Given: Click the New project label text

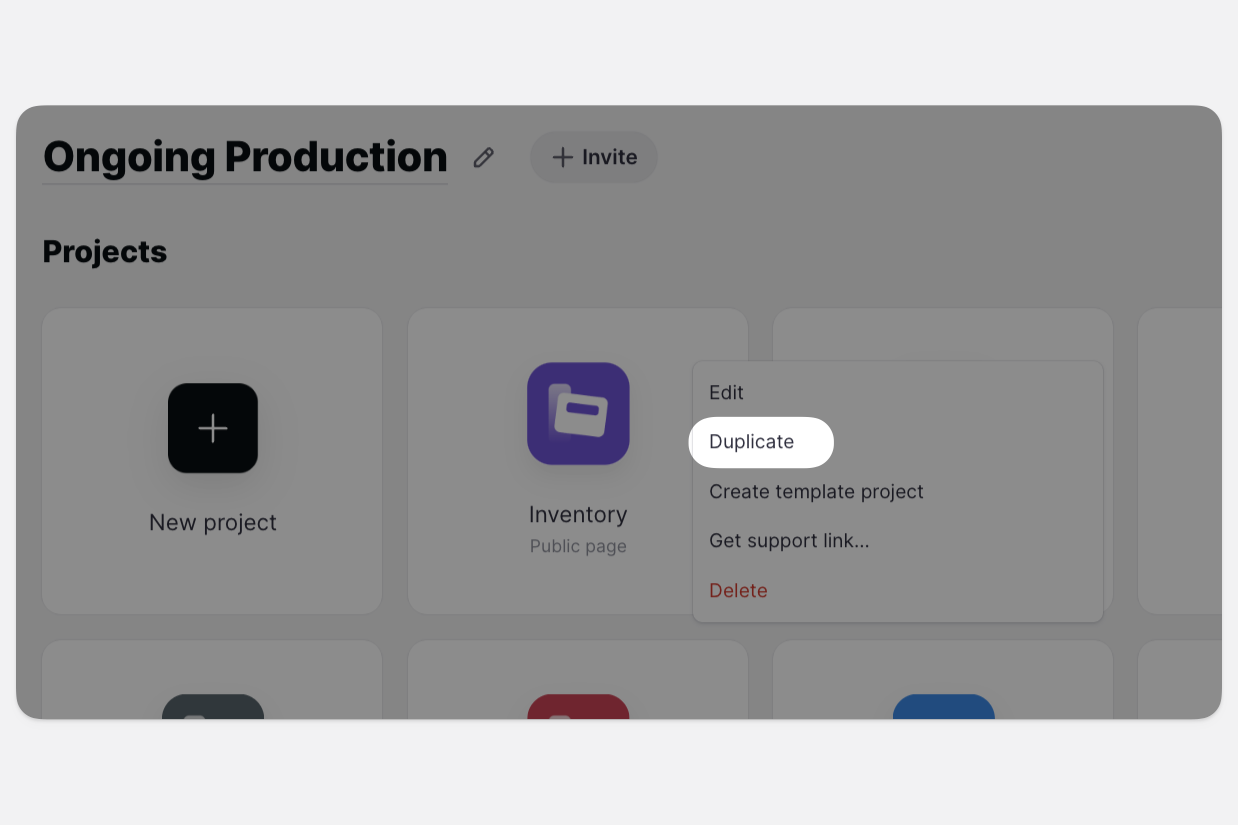Looking at the screenshot, I should point(213,523).
